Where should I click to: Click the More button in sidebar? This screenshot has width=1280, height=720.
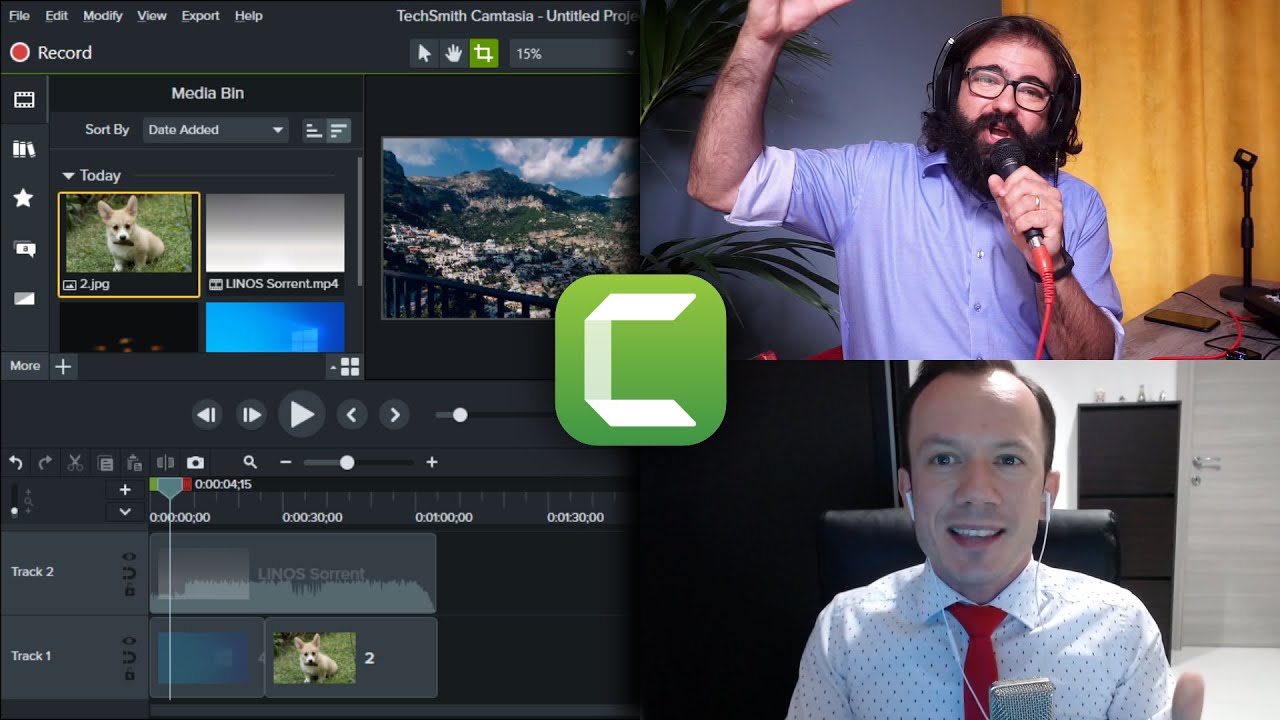[25, 366]
